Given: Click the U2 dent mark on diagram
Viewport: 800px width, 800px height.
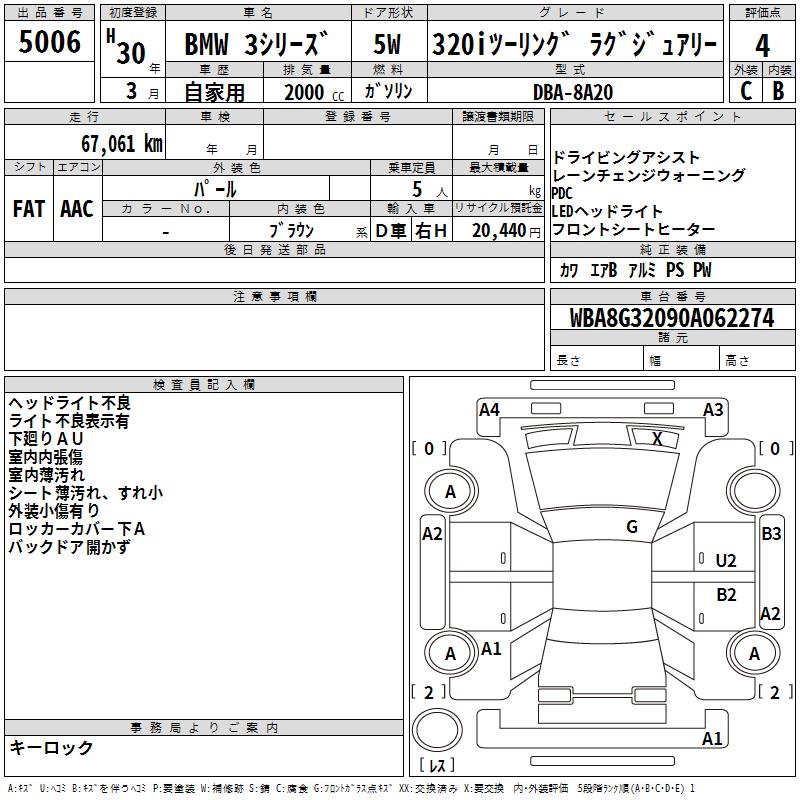Looking at the screenshot, I should pyautogui.click(x=726, y=561).
